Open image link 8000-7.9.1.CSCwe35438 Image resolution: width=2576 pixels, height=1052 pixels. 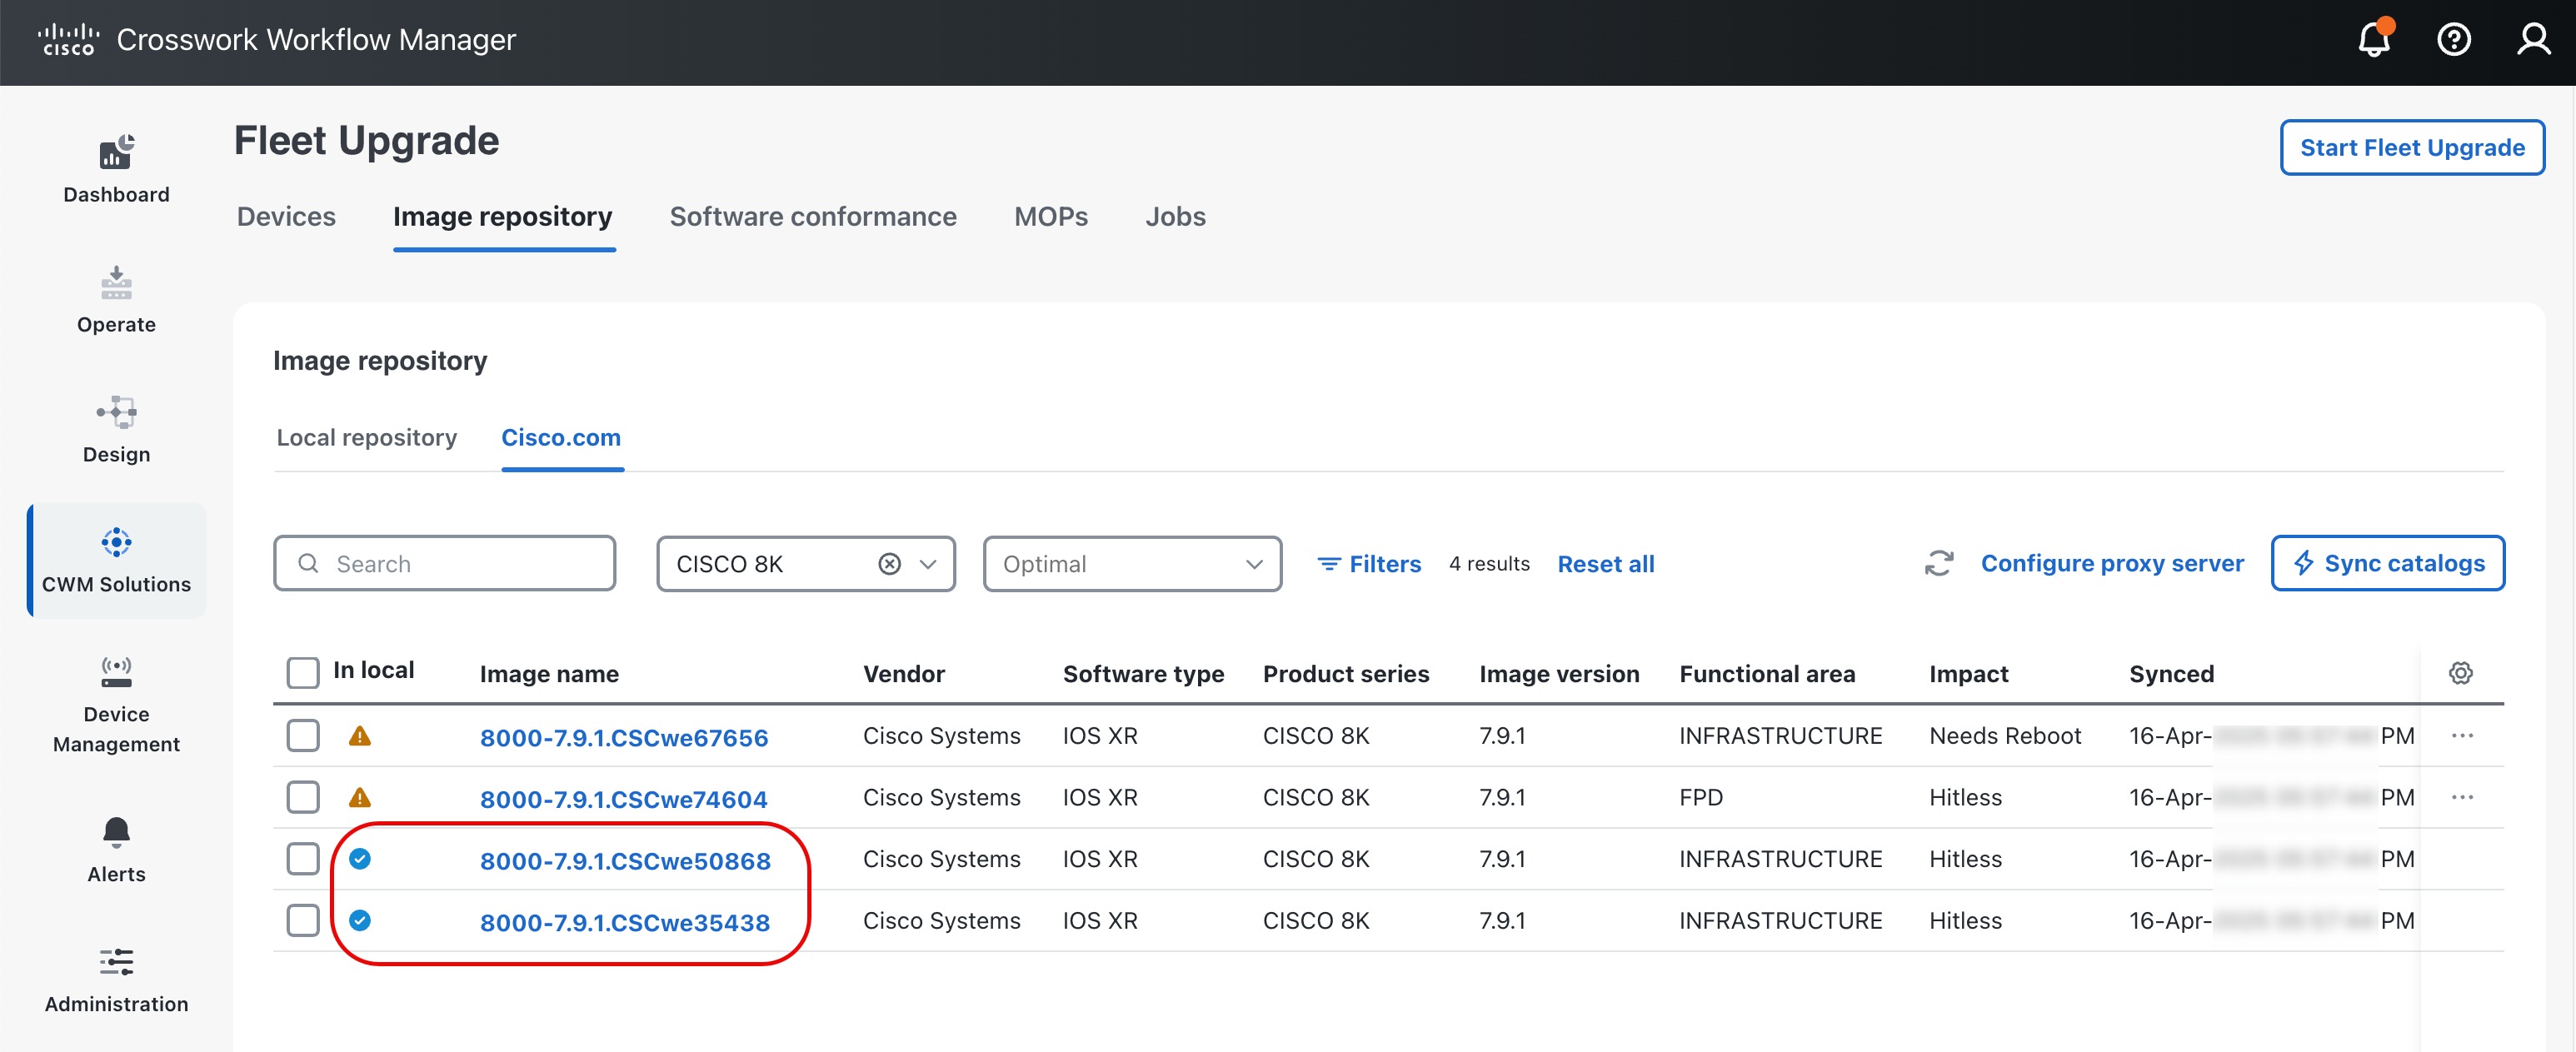(x=625, y=922)
